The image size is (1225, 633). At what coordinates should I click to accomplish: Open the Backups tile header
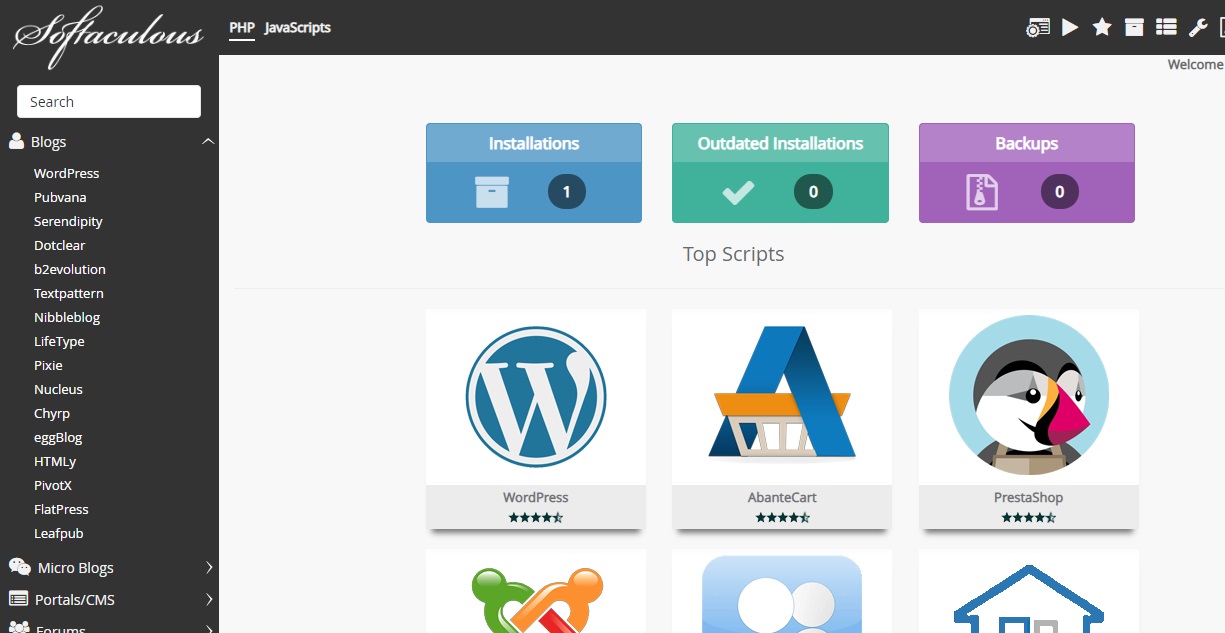pos(1027,143)
